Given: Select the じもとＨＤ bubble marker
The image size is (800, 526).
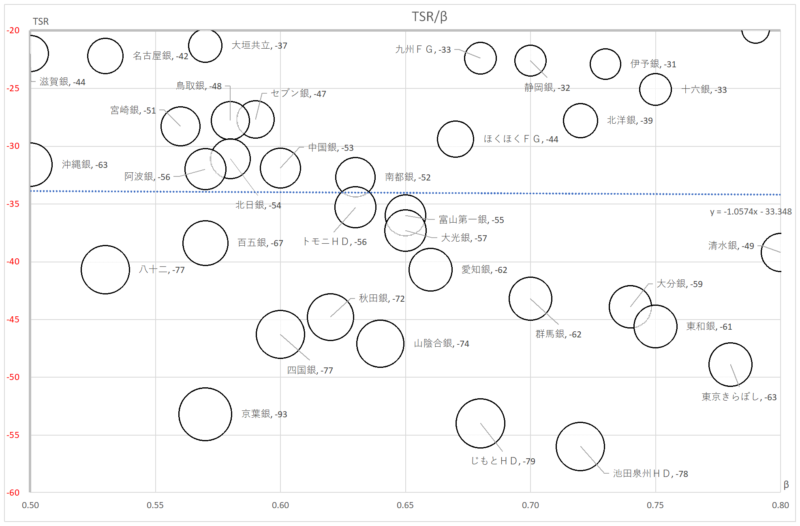Looking at the screenshot, I should tap(481, 423).
